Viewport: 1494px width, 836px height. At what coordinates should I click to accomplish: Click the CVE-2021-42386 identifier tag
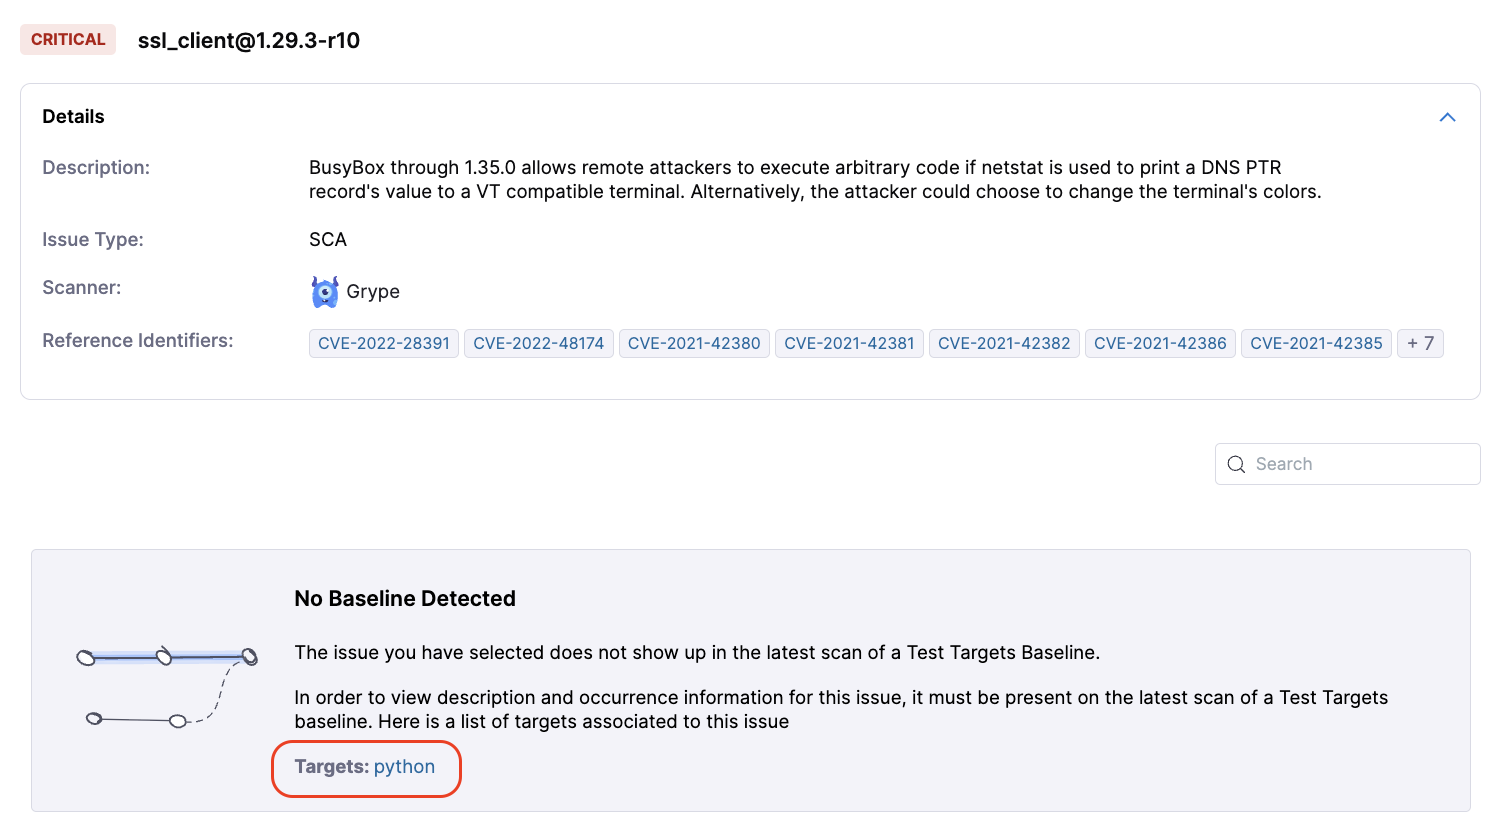(1160, 343)
